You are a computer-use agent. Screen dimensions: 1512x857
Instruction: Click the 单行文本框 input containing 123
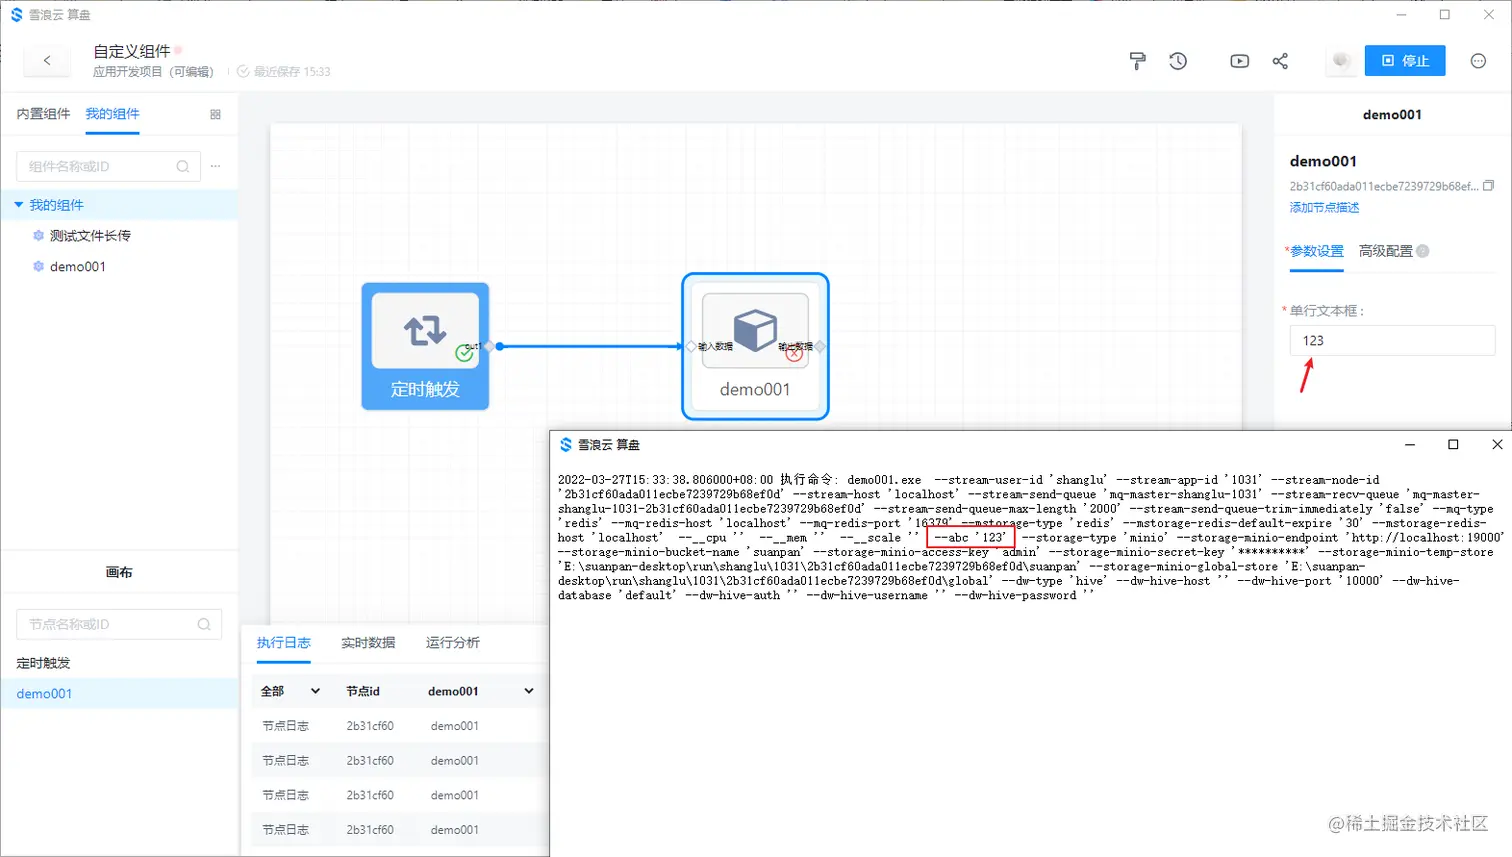1392,341
